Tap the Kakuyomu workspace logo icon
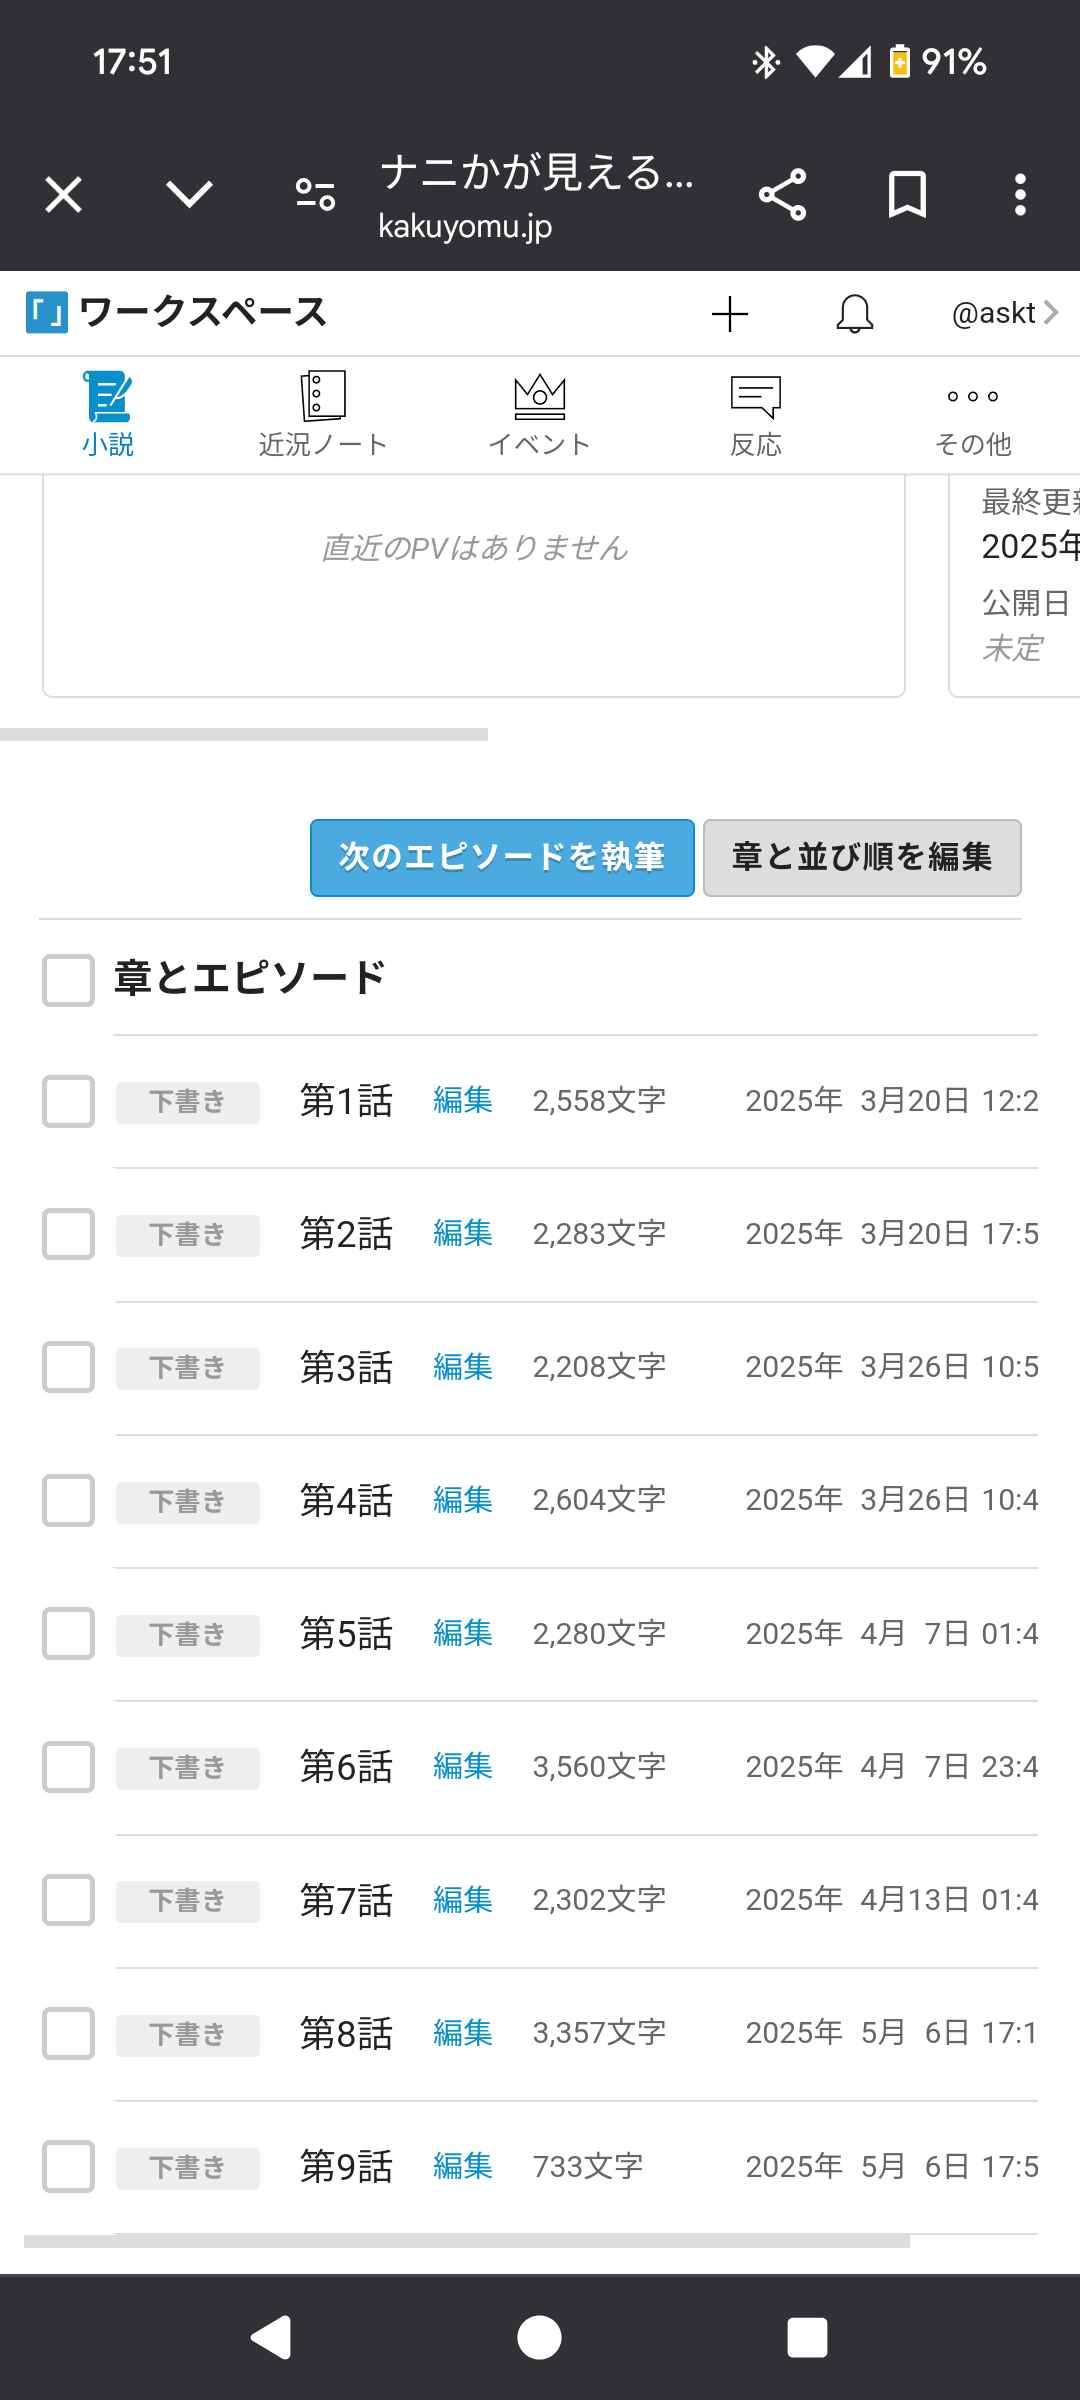Viewport: 1080px width, 2400px height. tap(47, 313)
